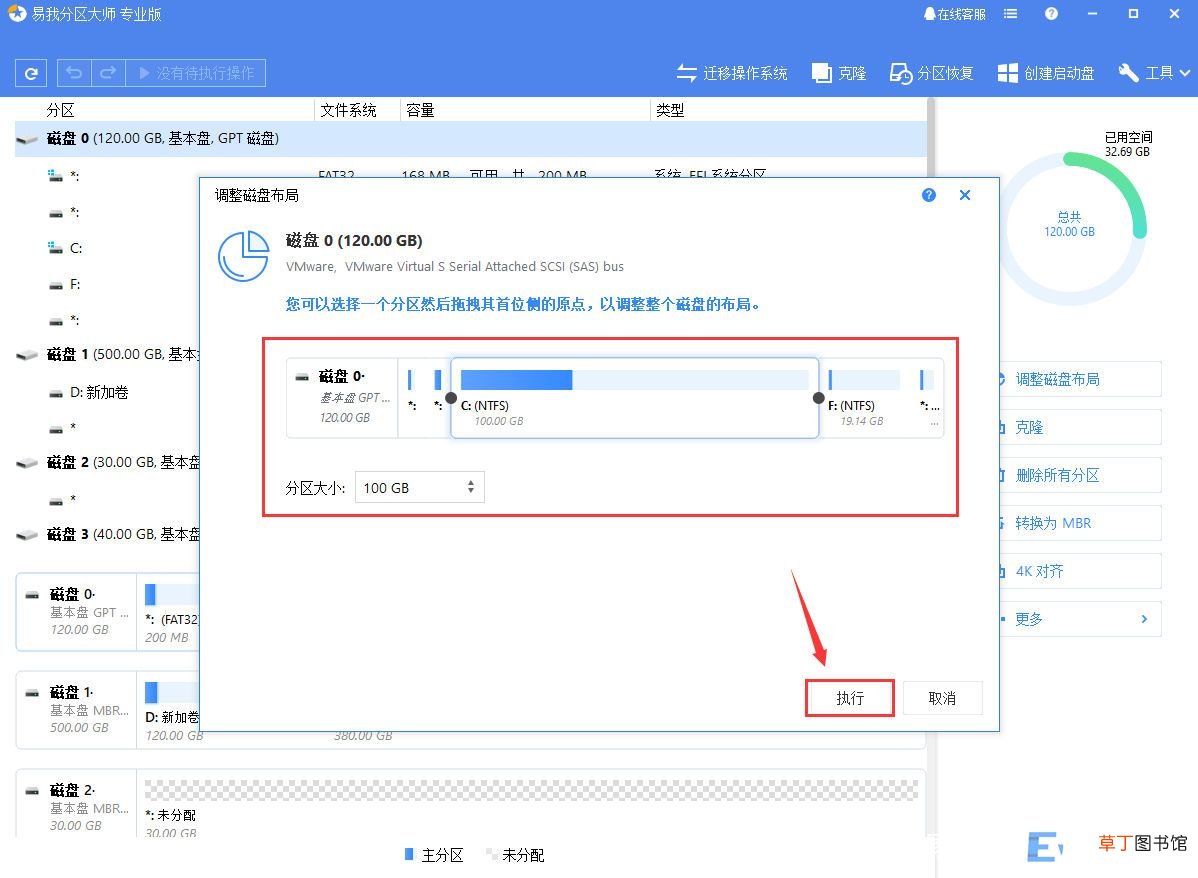Expand 更多 options
1198x878 pixels.
click(x=1080, y=619)
